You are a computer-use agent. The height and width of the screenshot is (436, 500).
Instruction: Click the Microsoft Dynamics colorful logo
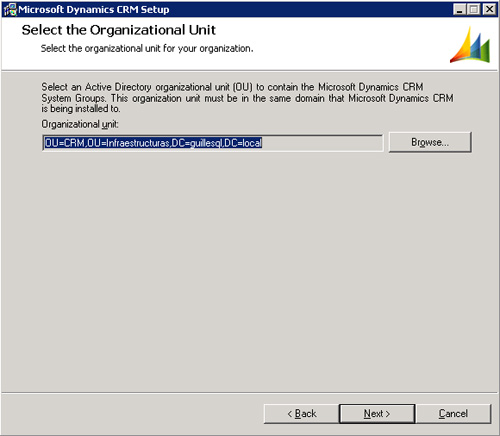pyautogui.click(x=470, y=45)
